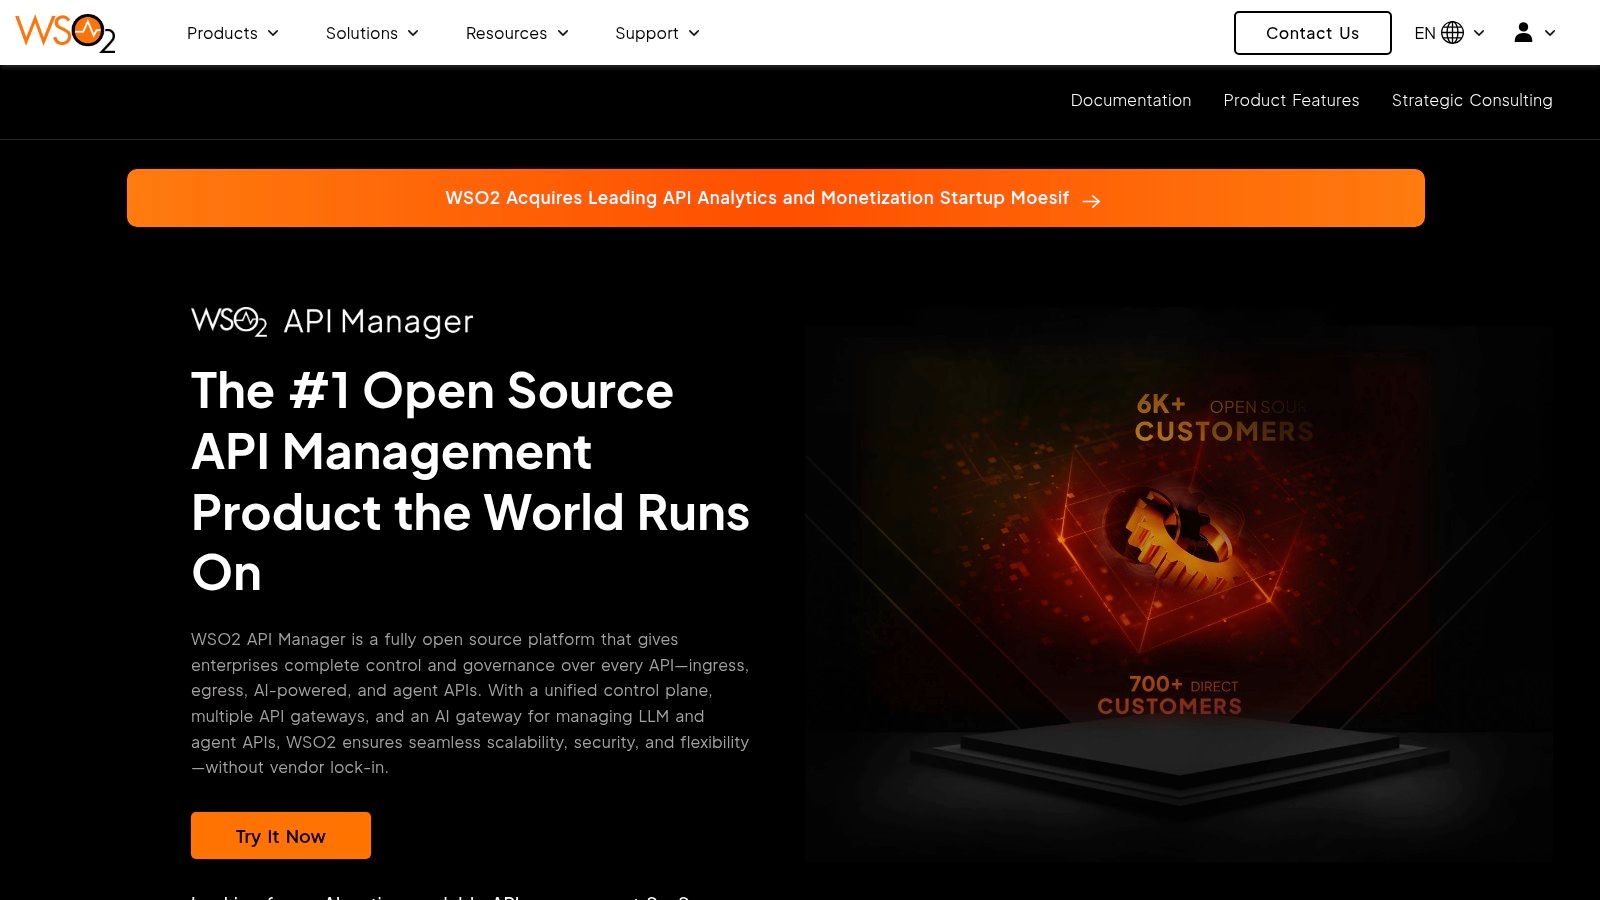The height and width of the screenshot is (900, 1600).
Task: Expand the Resources menu chevron
Action: tap(563, 33)
